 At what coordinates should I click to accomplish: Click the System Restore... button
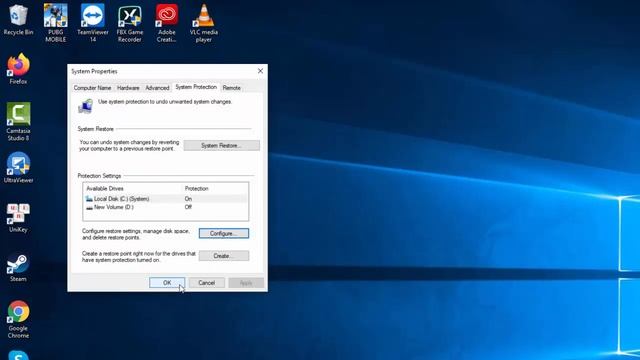(221, 145)
